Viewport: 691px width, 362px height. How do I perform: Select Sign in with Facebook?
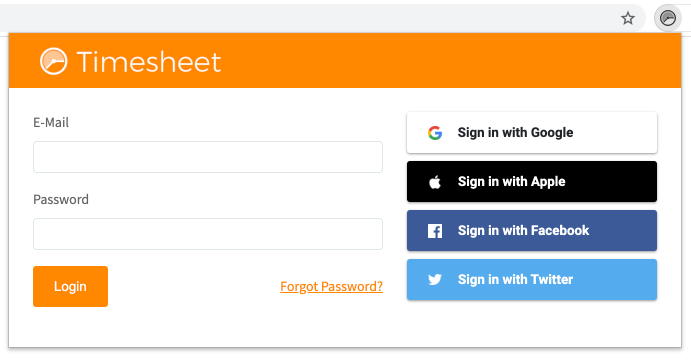pos(532,231)
